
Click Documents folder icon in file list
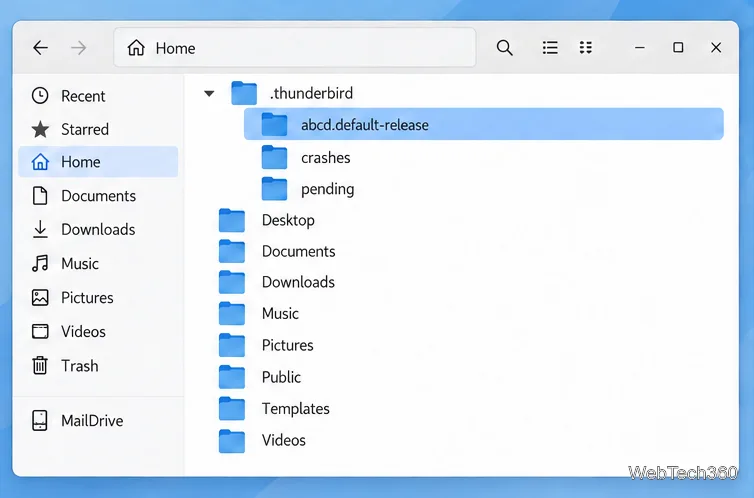tap(232, 251)
